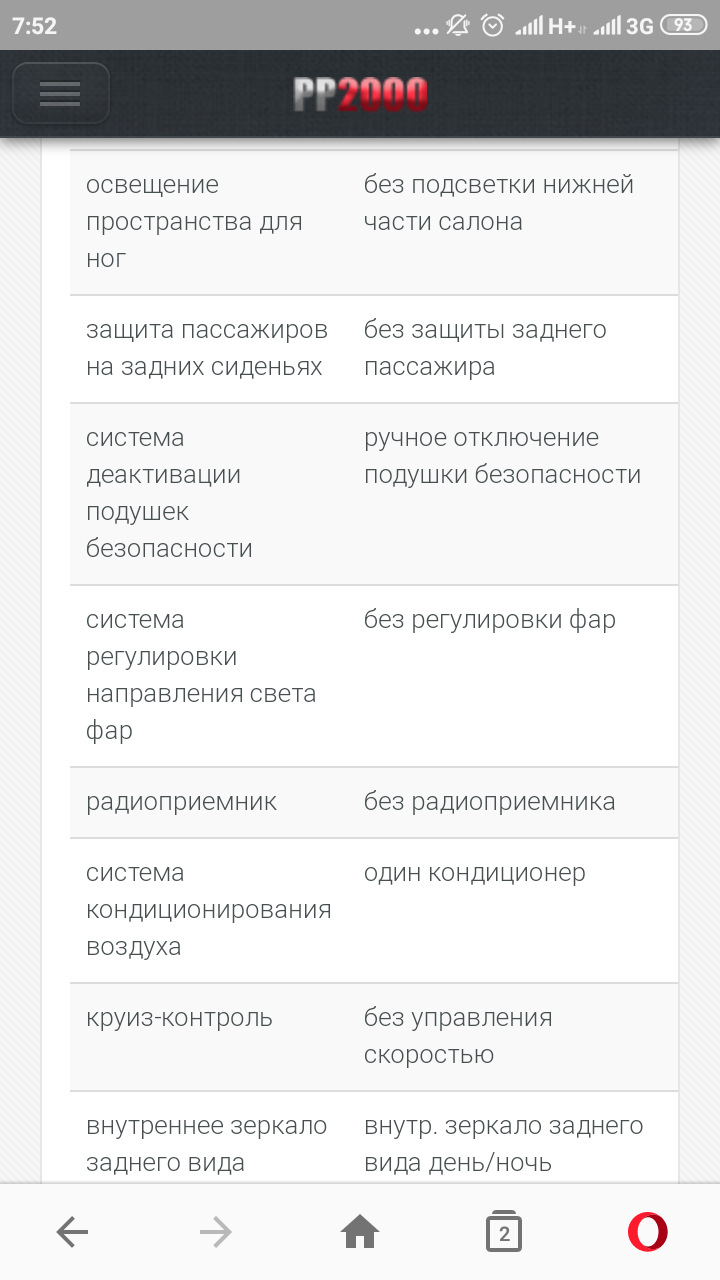Tap the PP2000 site logo

tap(360, 95)
